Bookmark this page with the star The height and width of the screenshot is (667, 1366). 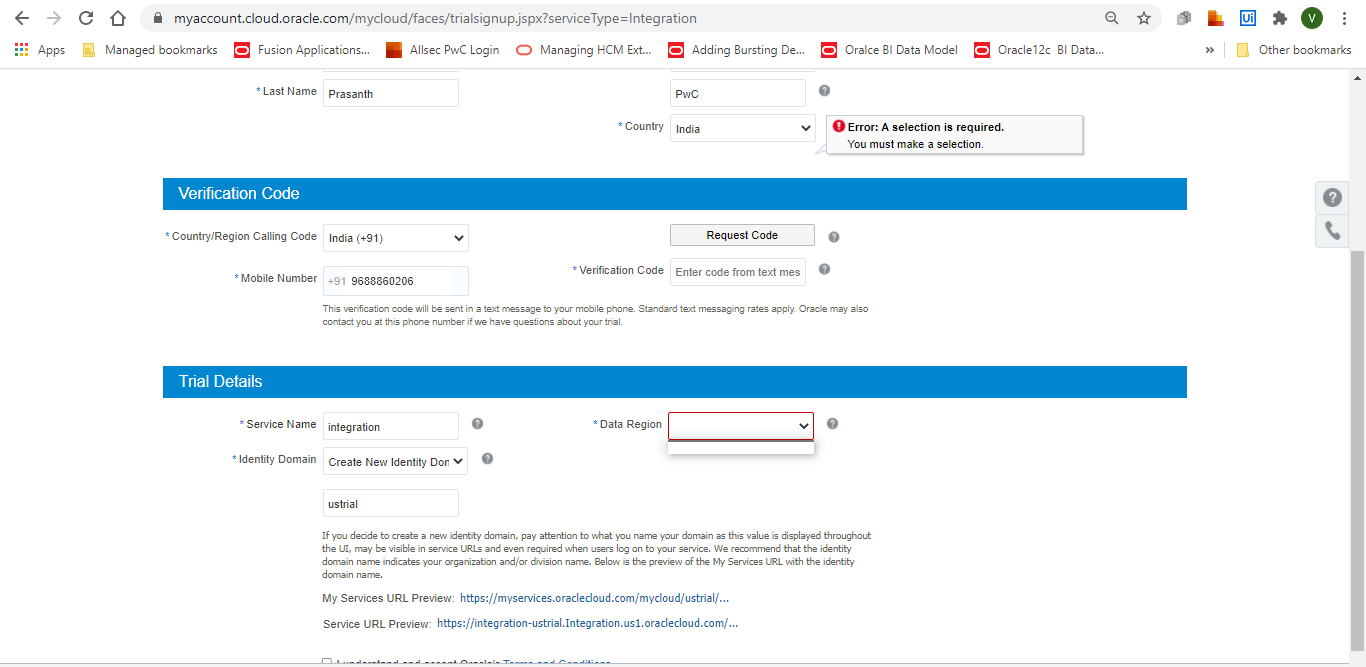point(1144,18)
